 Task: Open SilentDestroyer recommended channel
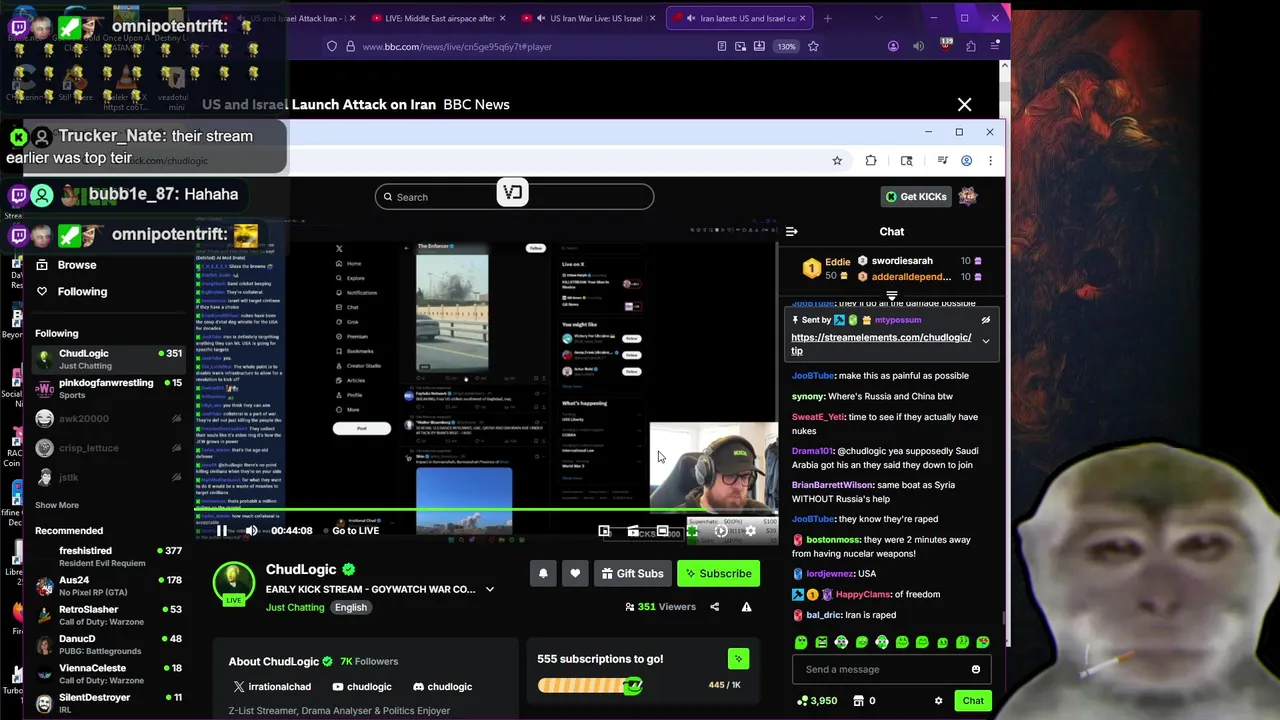(109, 703)
